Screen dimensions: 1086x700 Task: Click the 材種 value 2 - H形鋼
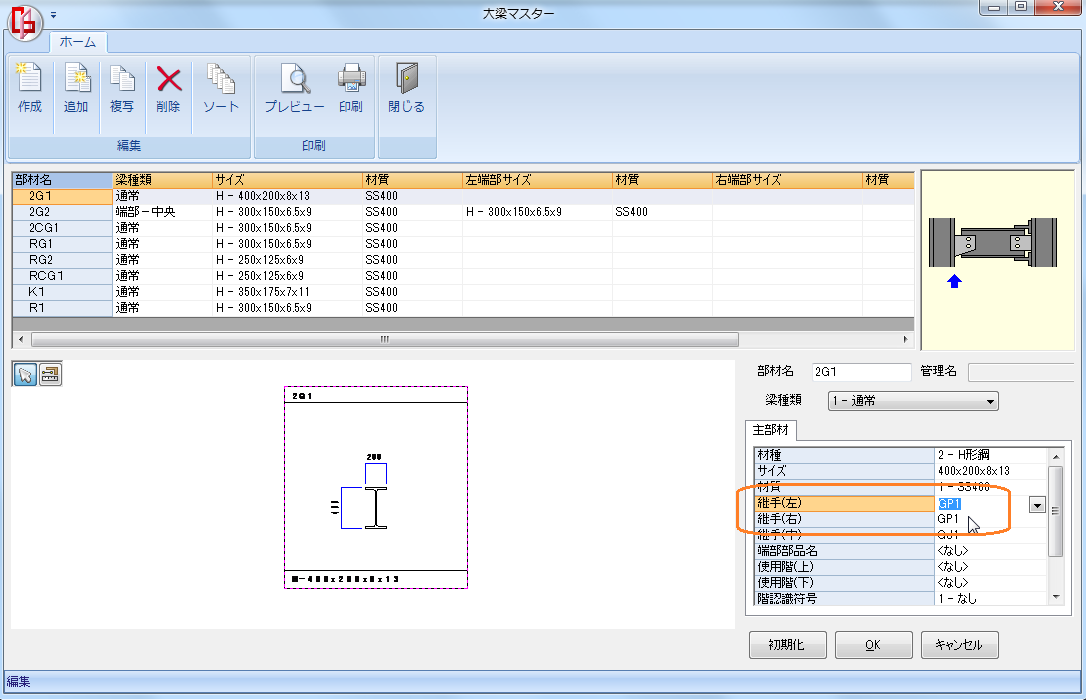990,455
